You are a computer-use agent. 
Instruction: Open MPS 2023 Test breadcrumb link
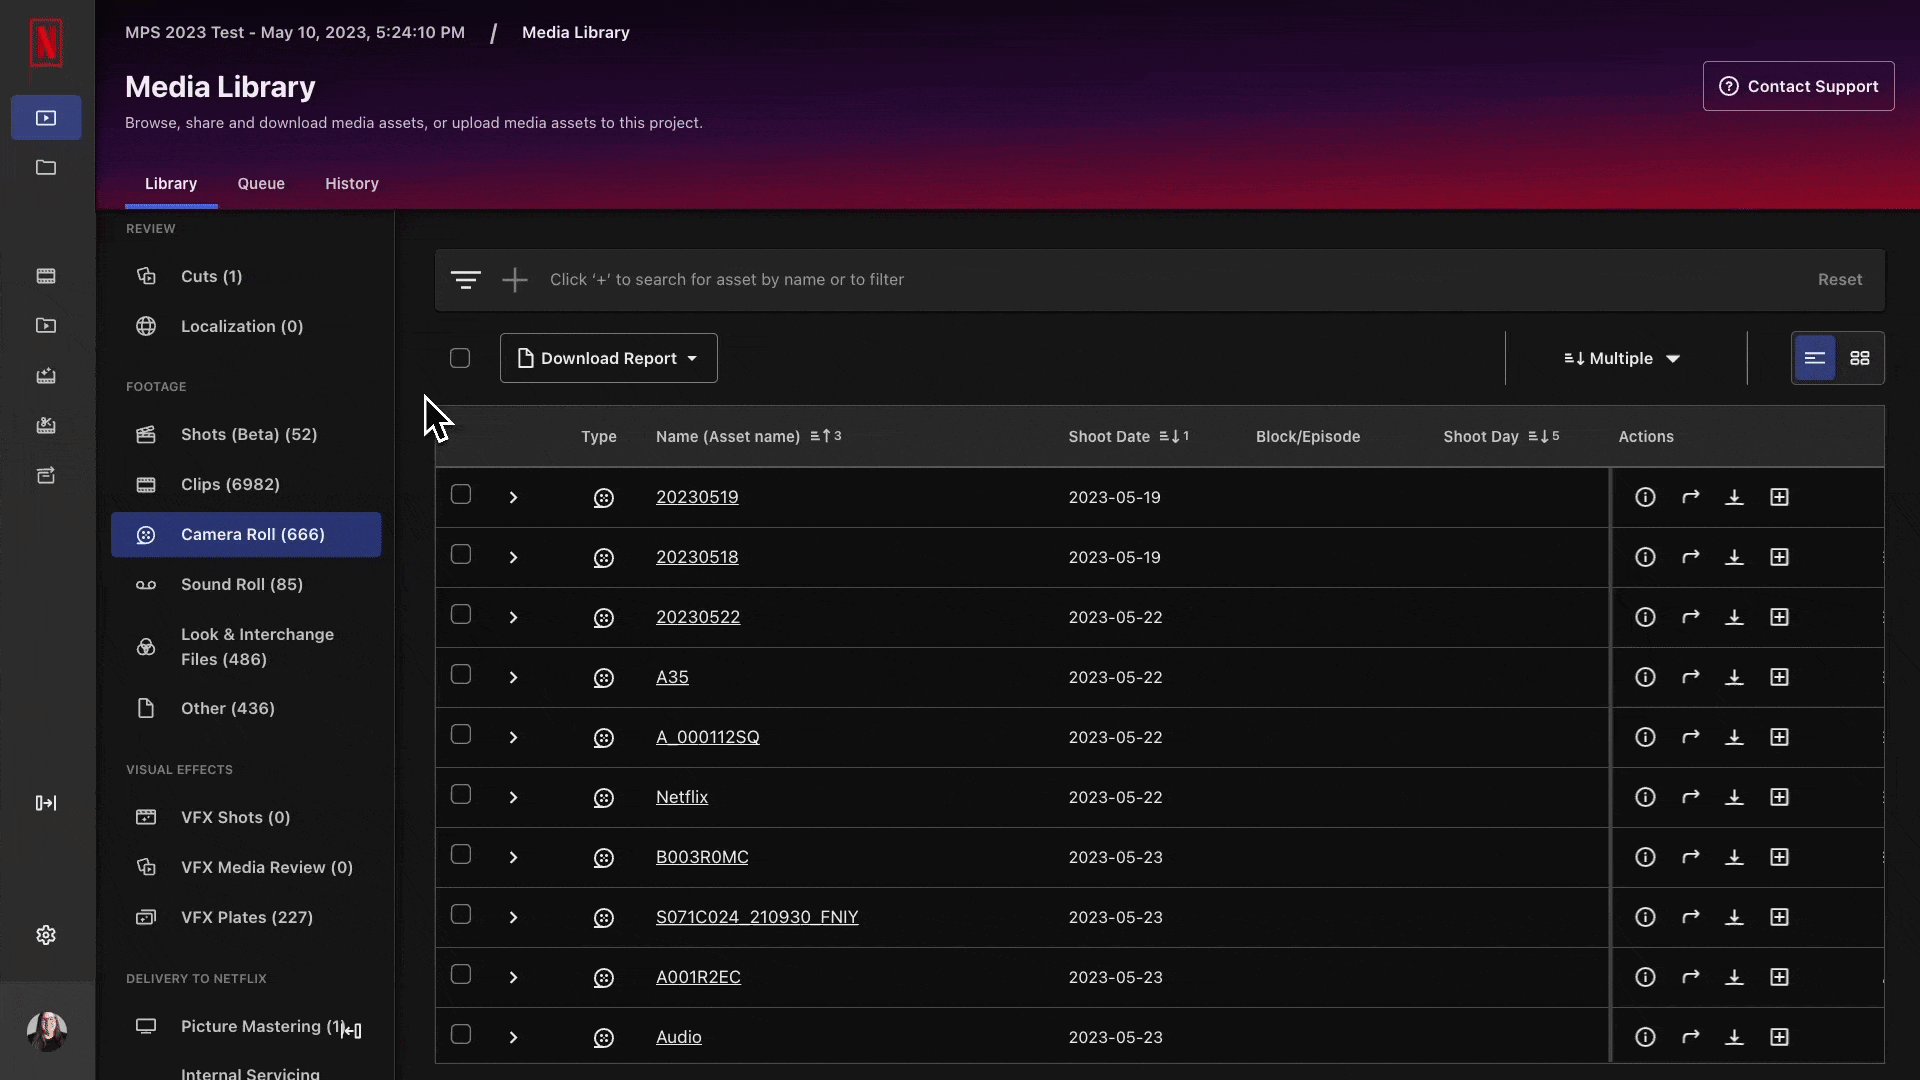pyautogui.click(x=295, y=32)
